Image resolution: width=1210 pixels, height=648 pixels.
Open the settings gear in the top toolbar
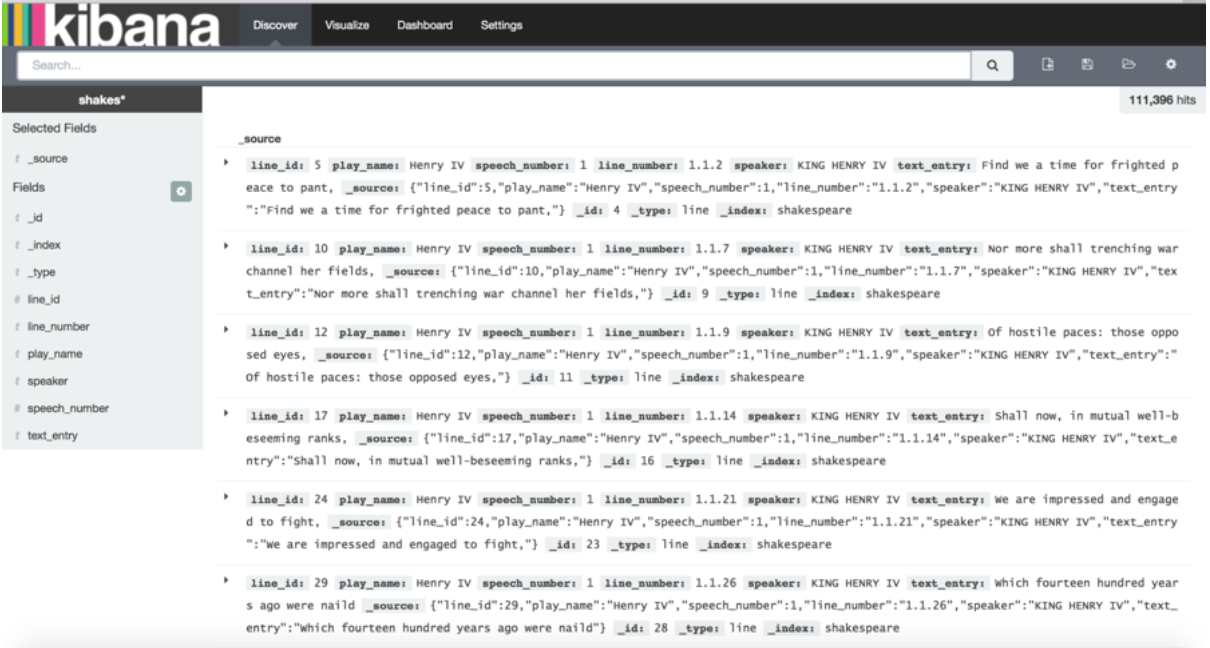coord(1170,65)
